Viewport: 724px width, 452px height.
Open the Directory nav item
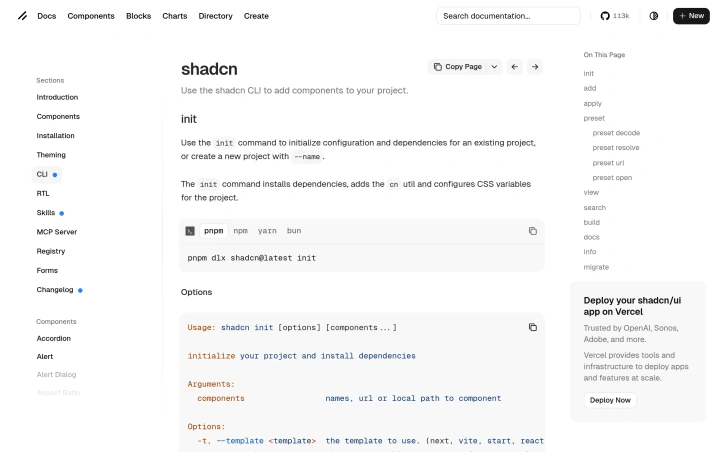tap(216, 16)
